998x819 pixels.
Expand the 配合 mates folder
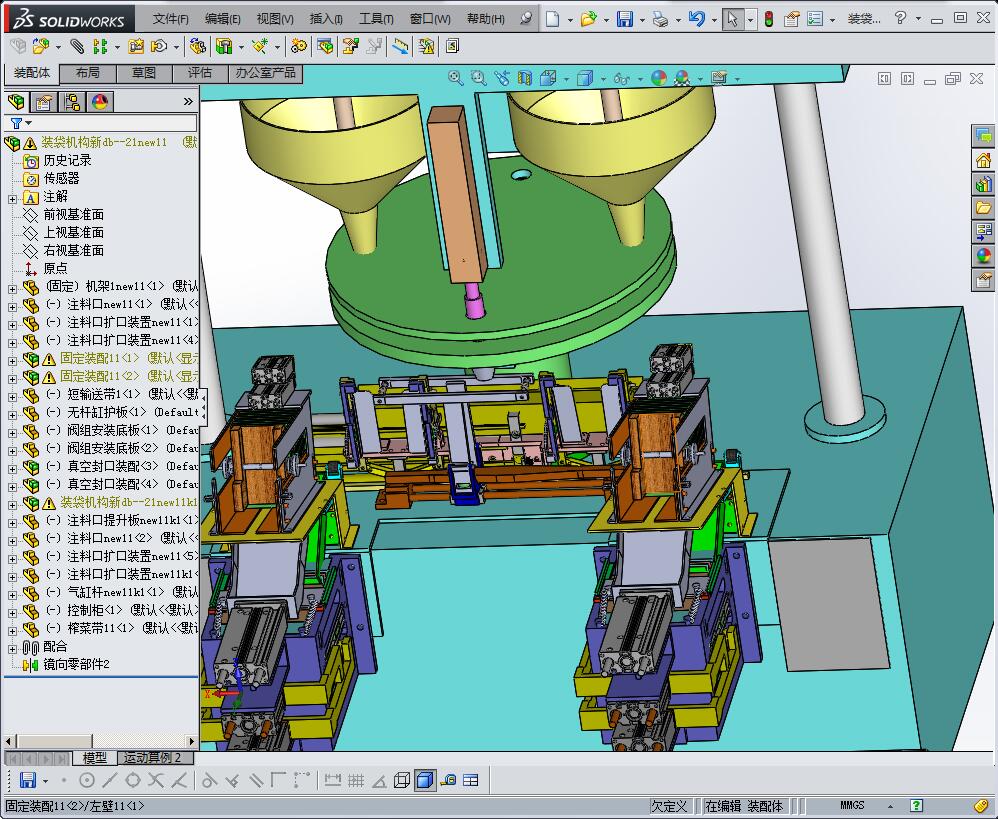click(x=12, y=649)
